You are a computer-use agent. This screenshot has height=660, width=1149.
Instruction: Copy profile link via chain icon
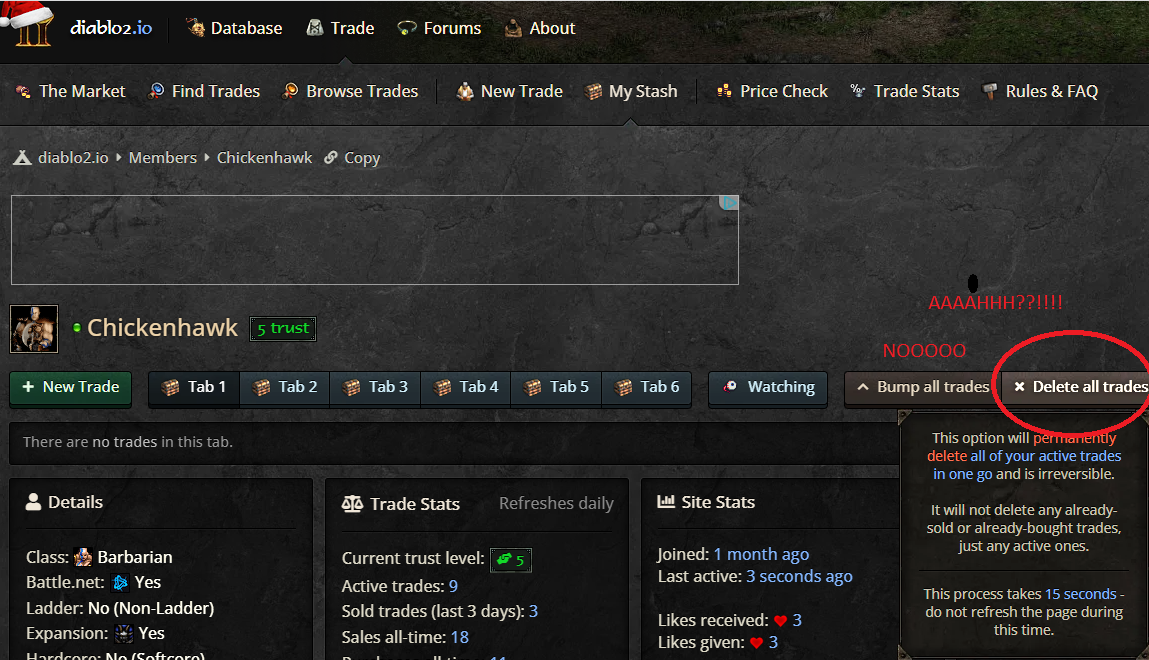tap(331, 157)
